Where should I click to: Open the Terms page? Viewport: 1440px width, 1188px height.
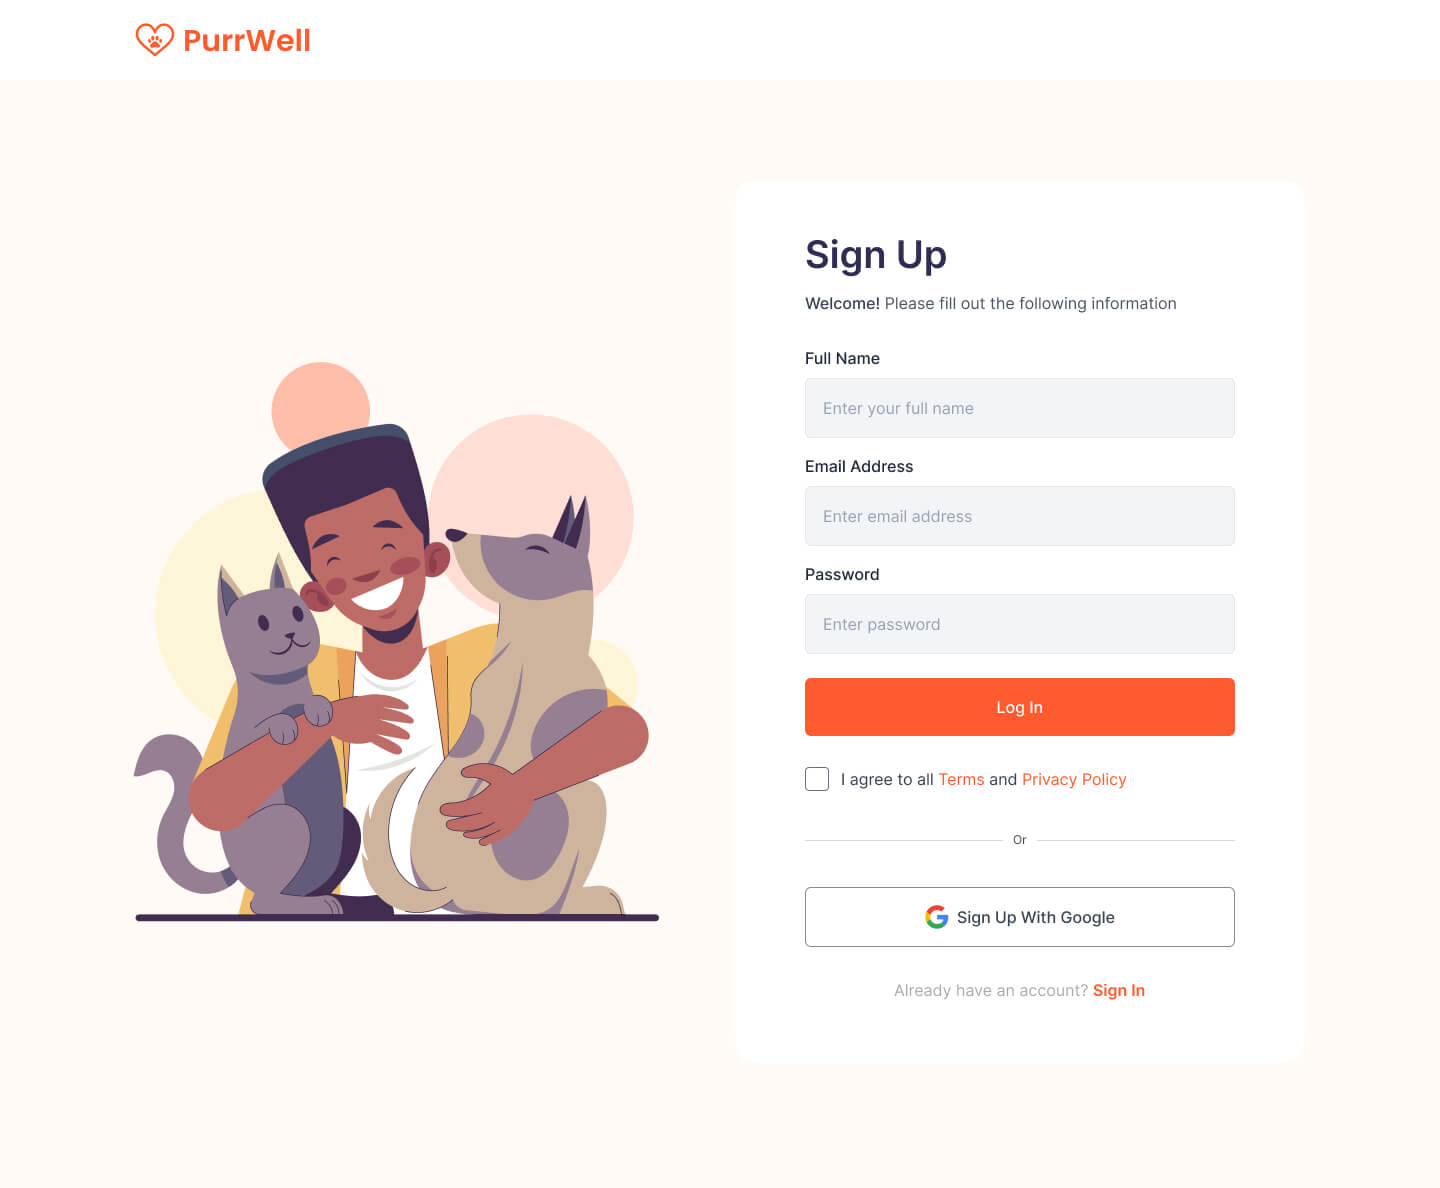click(x=961, y=779)
